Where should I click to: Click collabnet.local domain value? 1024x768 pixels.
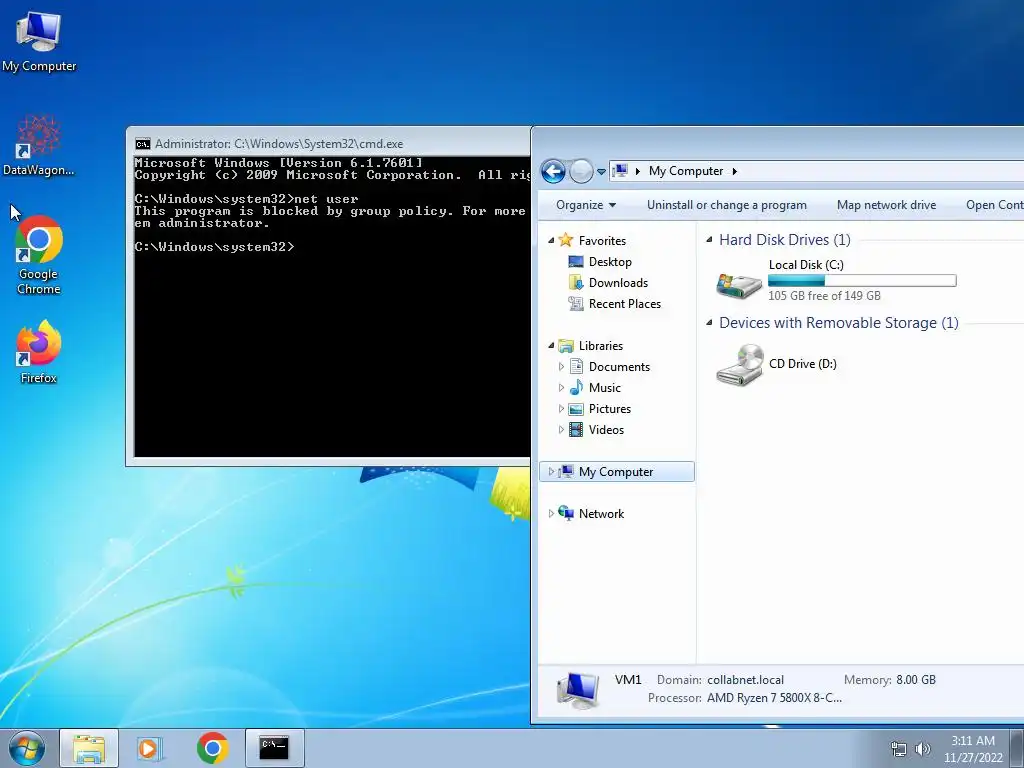pos(745,680)
